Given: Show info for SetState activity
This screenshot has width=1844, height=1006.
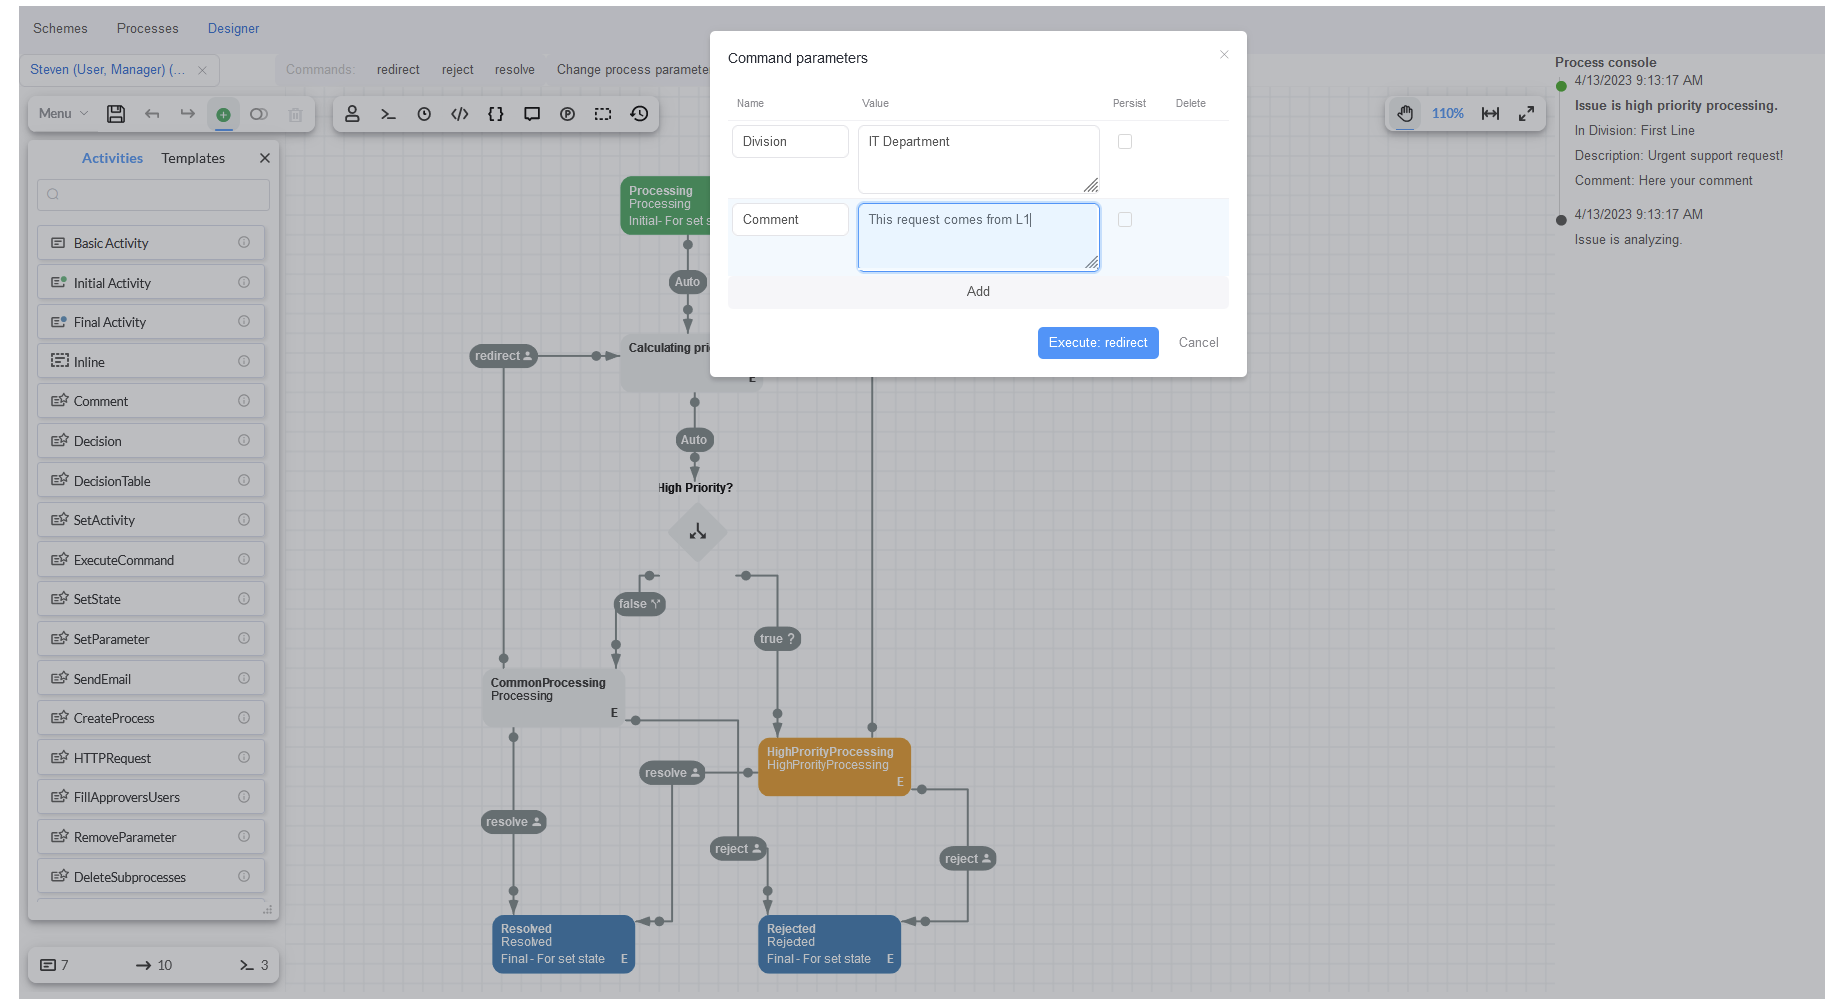Looking at the screenshot, I should tap(244, 599).
